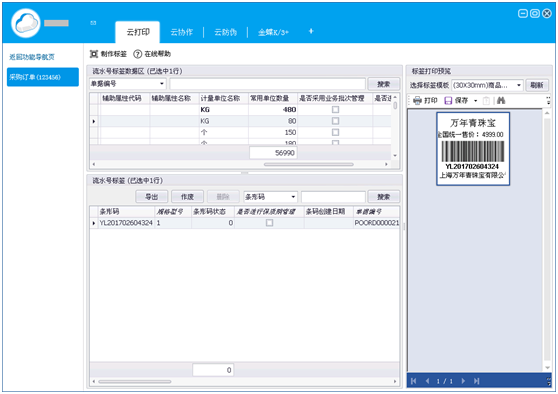
Task: Toggle batch management checkbox for 80 row
Action: [335, 121]
